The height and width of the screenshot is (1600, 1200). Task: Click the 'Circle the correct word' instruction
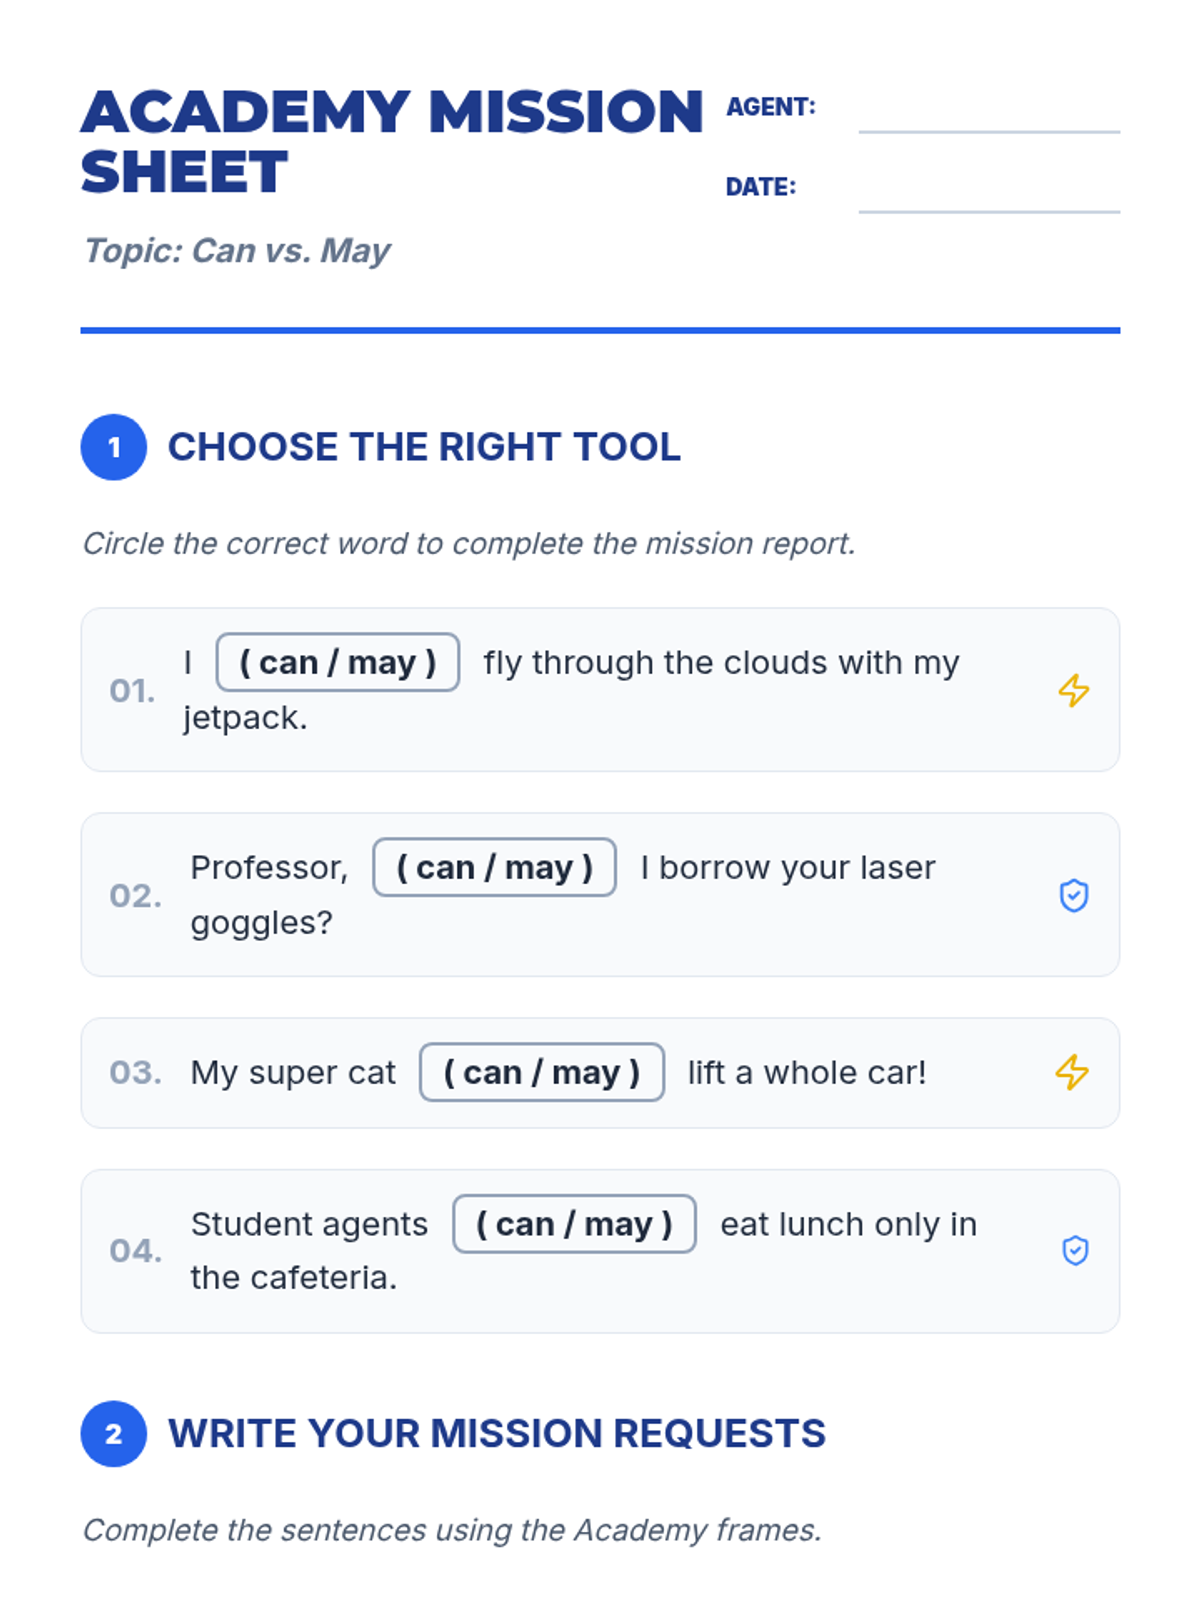469,543
